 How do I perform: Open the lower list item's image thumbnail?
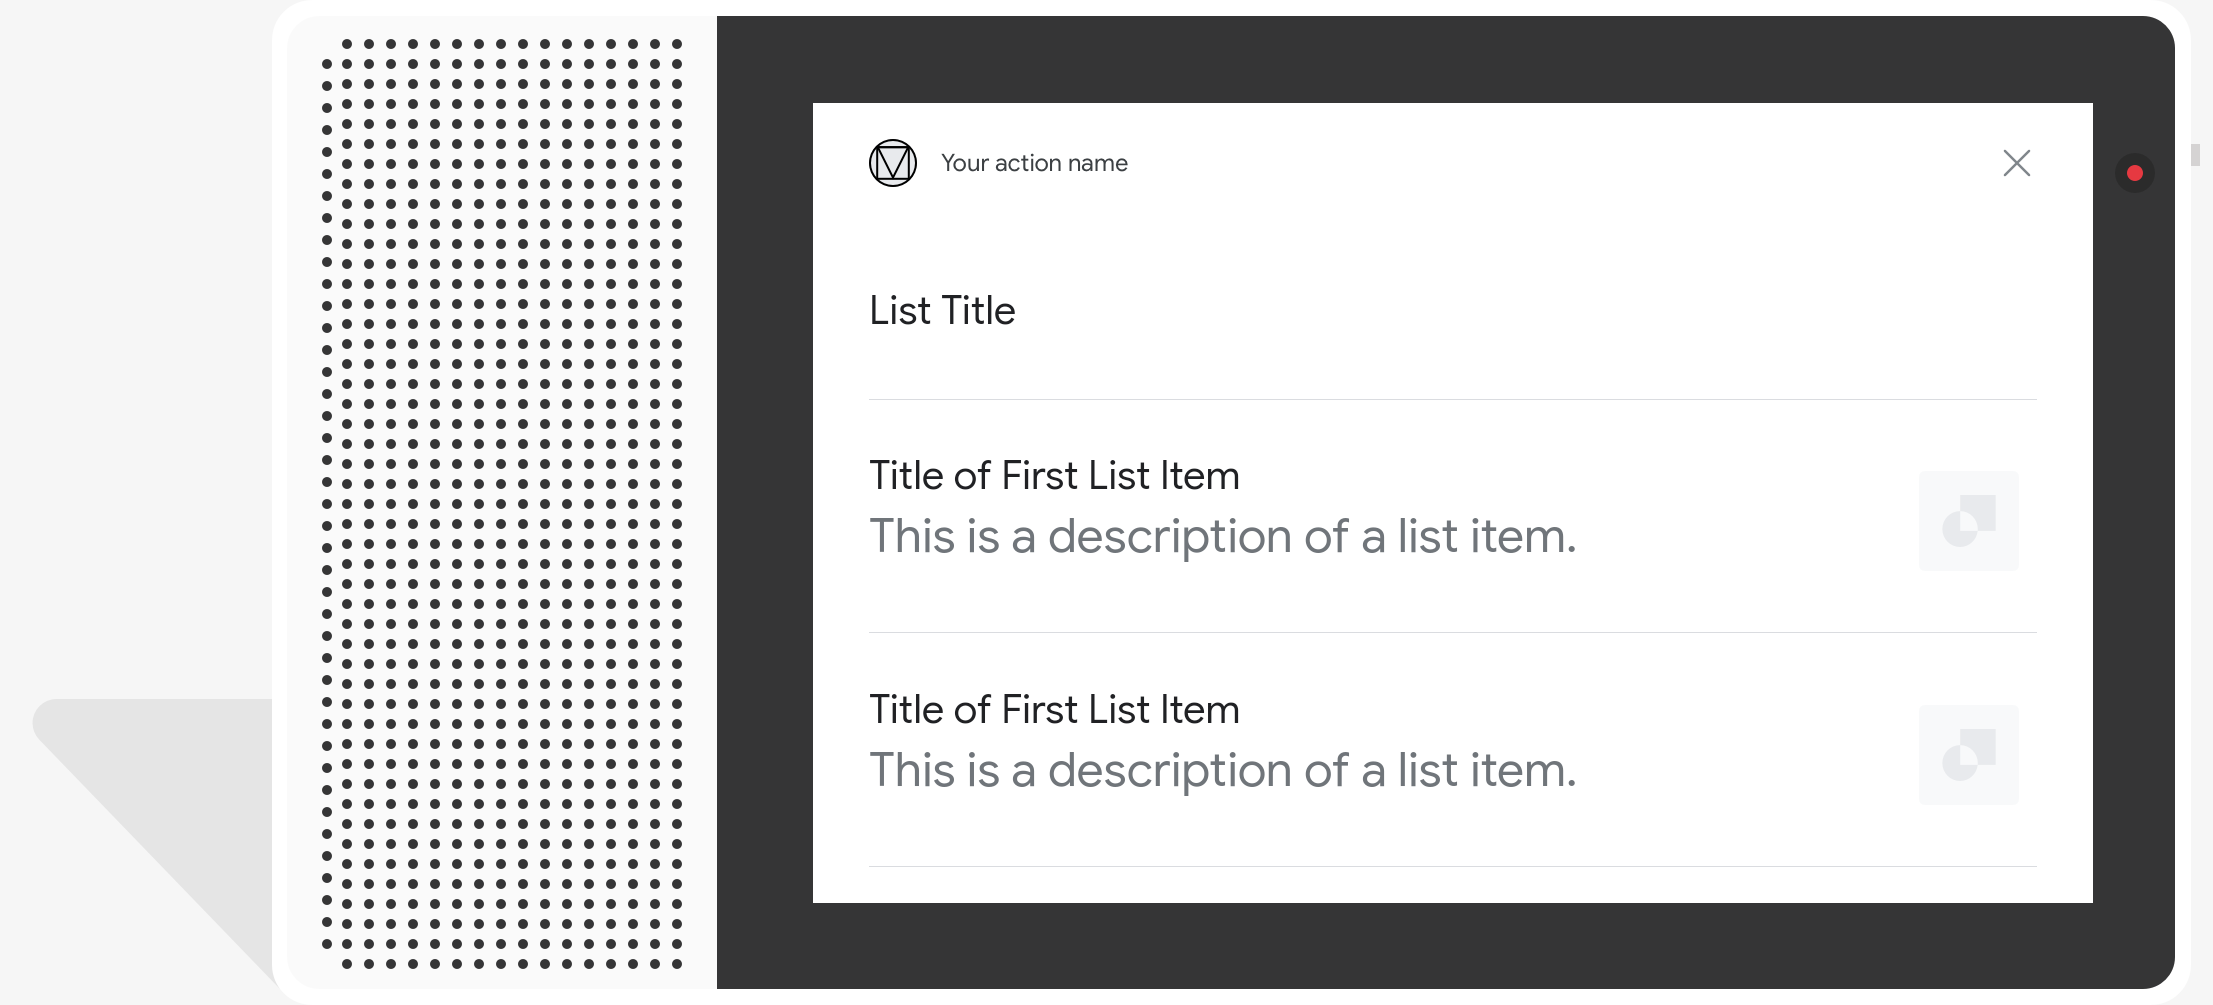[x=1967, y=755]
